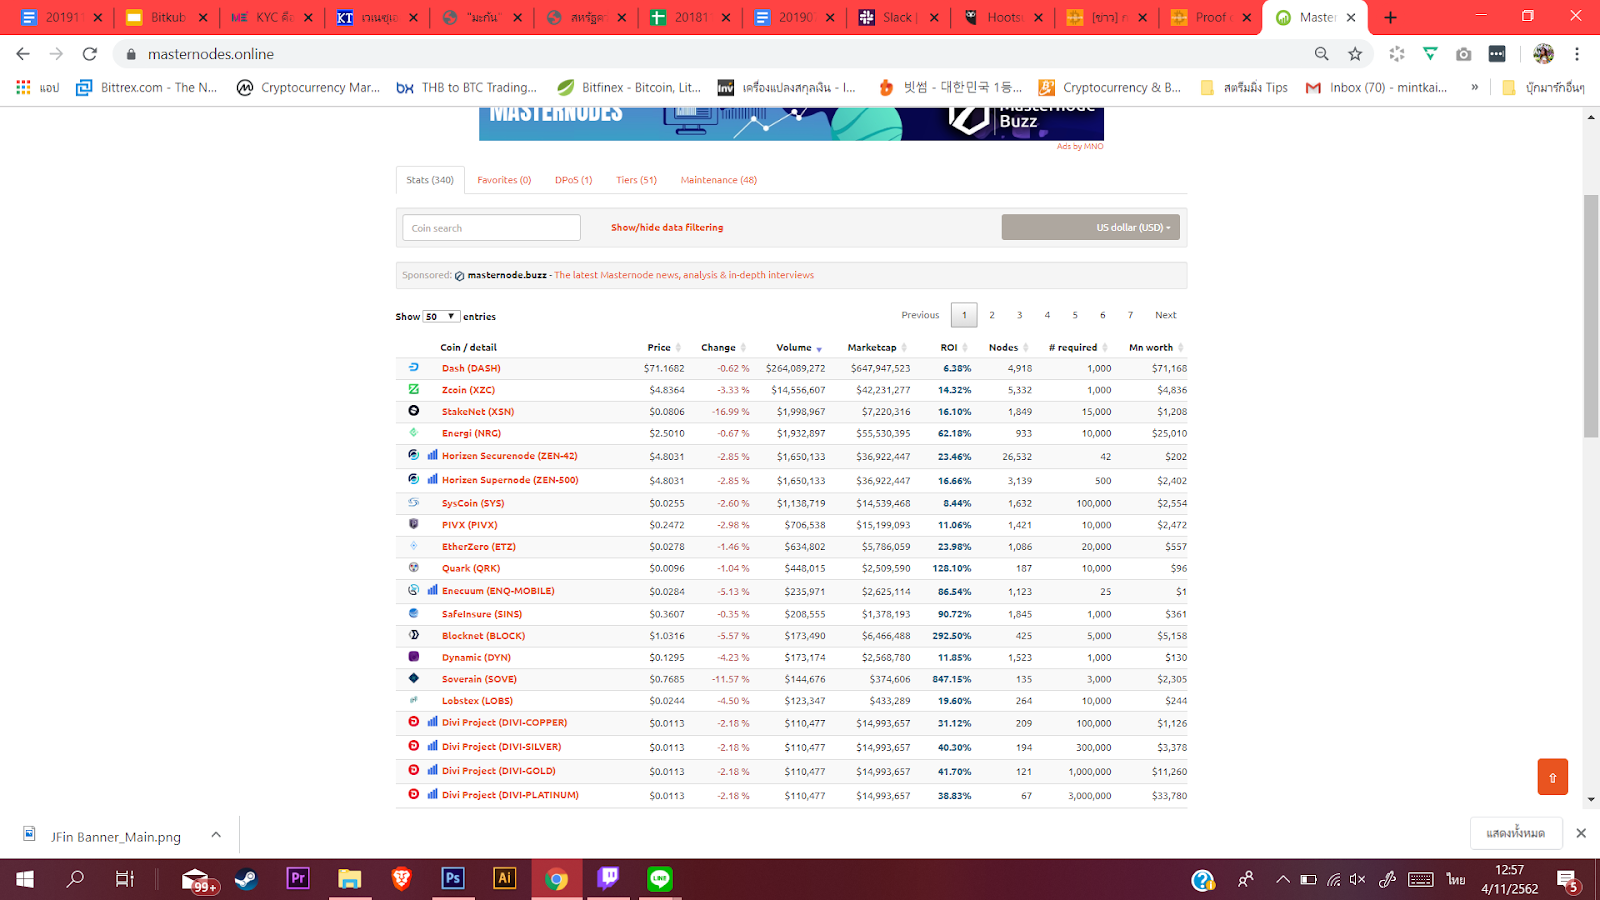Open the PIVX (PIVX) coin link
The image size is (1600, 900).
pos(469,525)
